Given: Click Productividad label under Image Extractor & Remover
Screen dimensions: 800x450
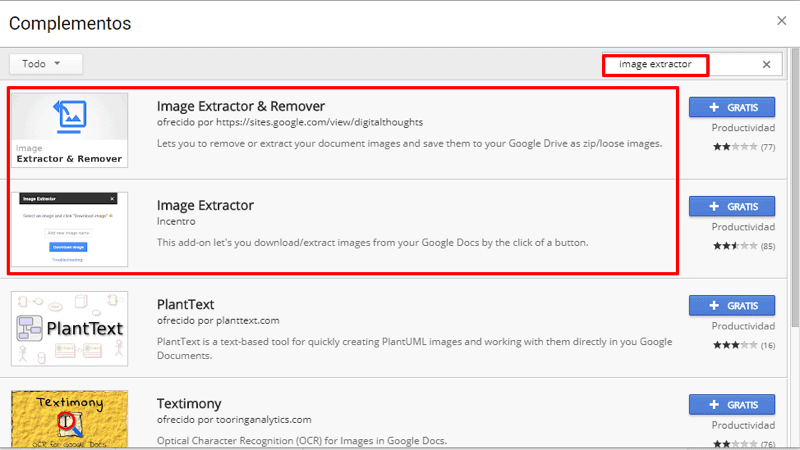Looking at the screenshot, I should [743, 128].
